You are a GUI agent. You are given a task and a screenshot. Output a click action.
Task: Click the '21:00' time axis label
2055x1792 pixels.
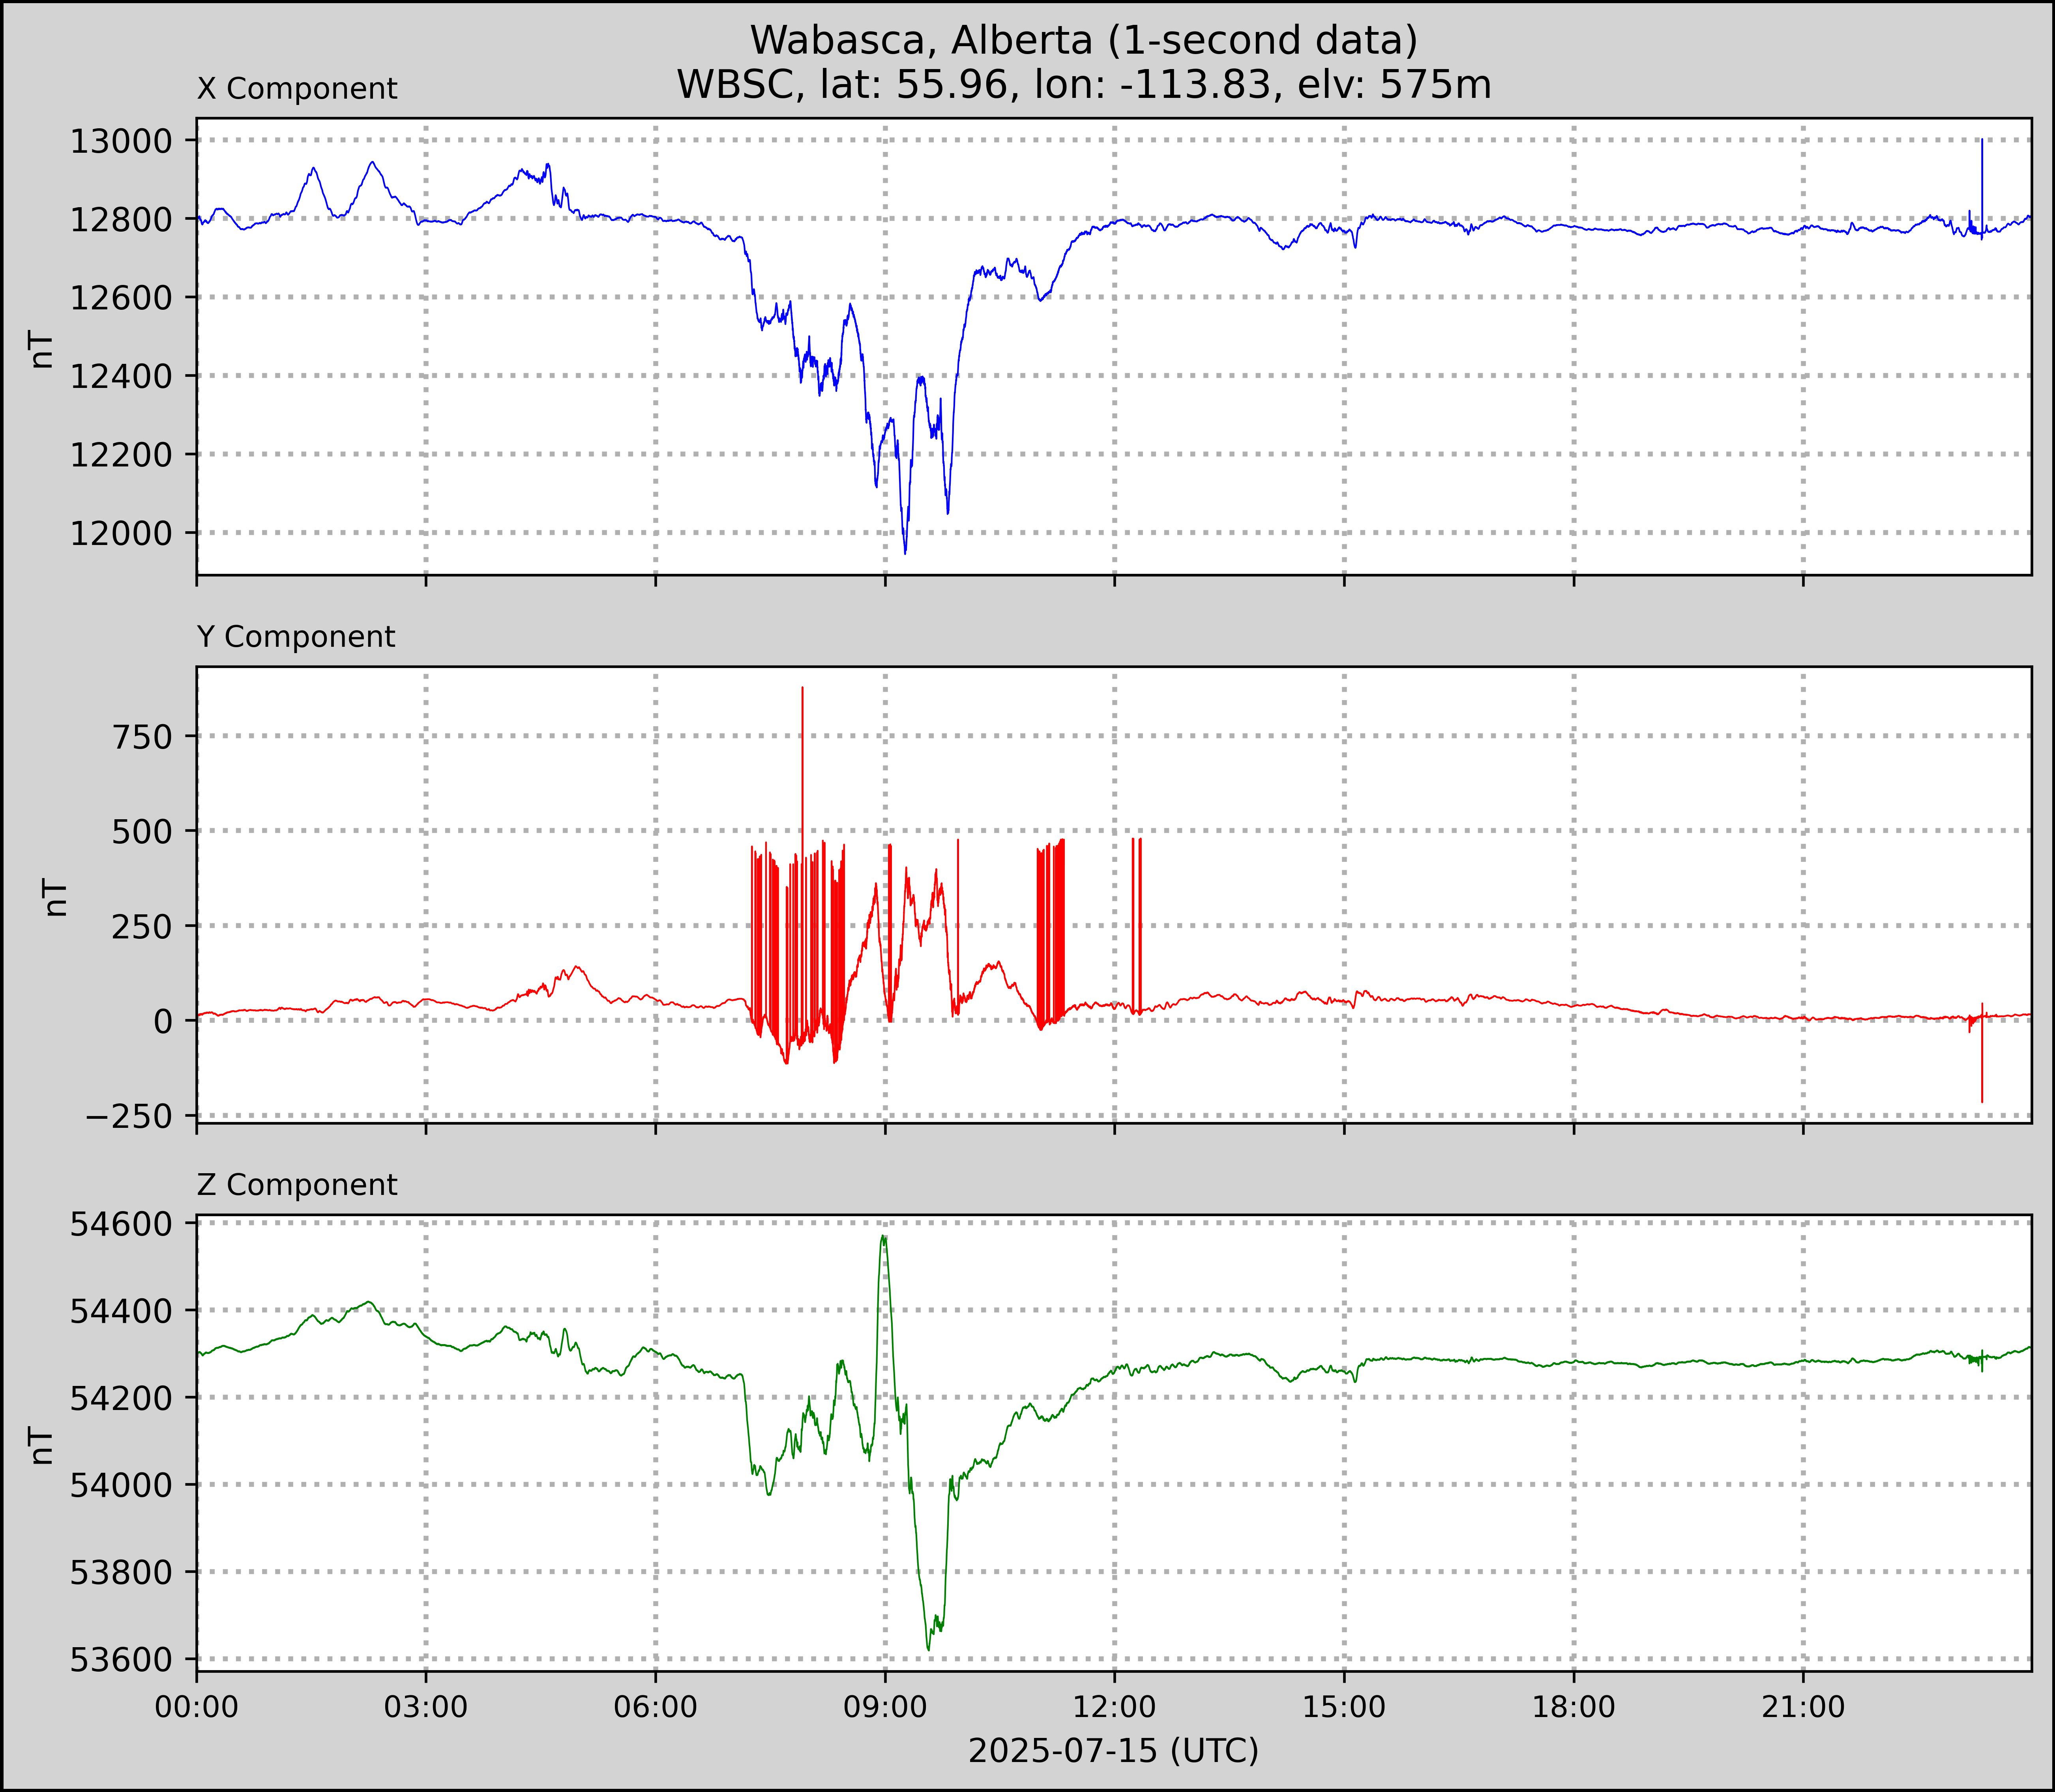[1803, 1707]
